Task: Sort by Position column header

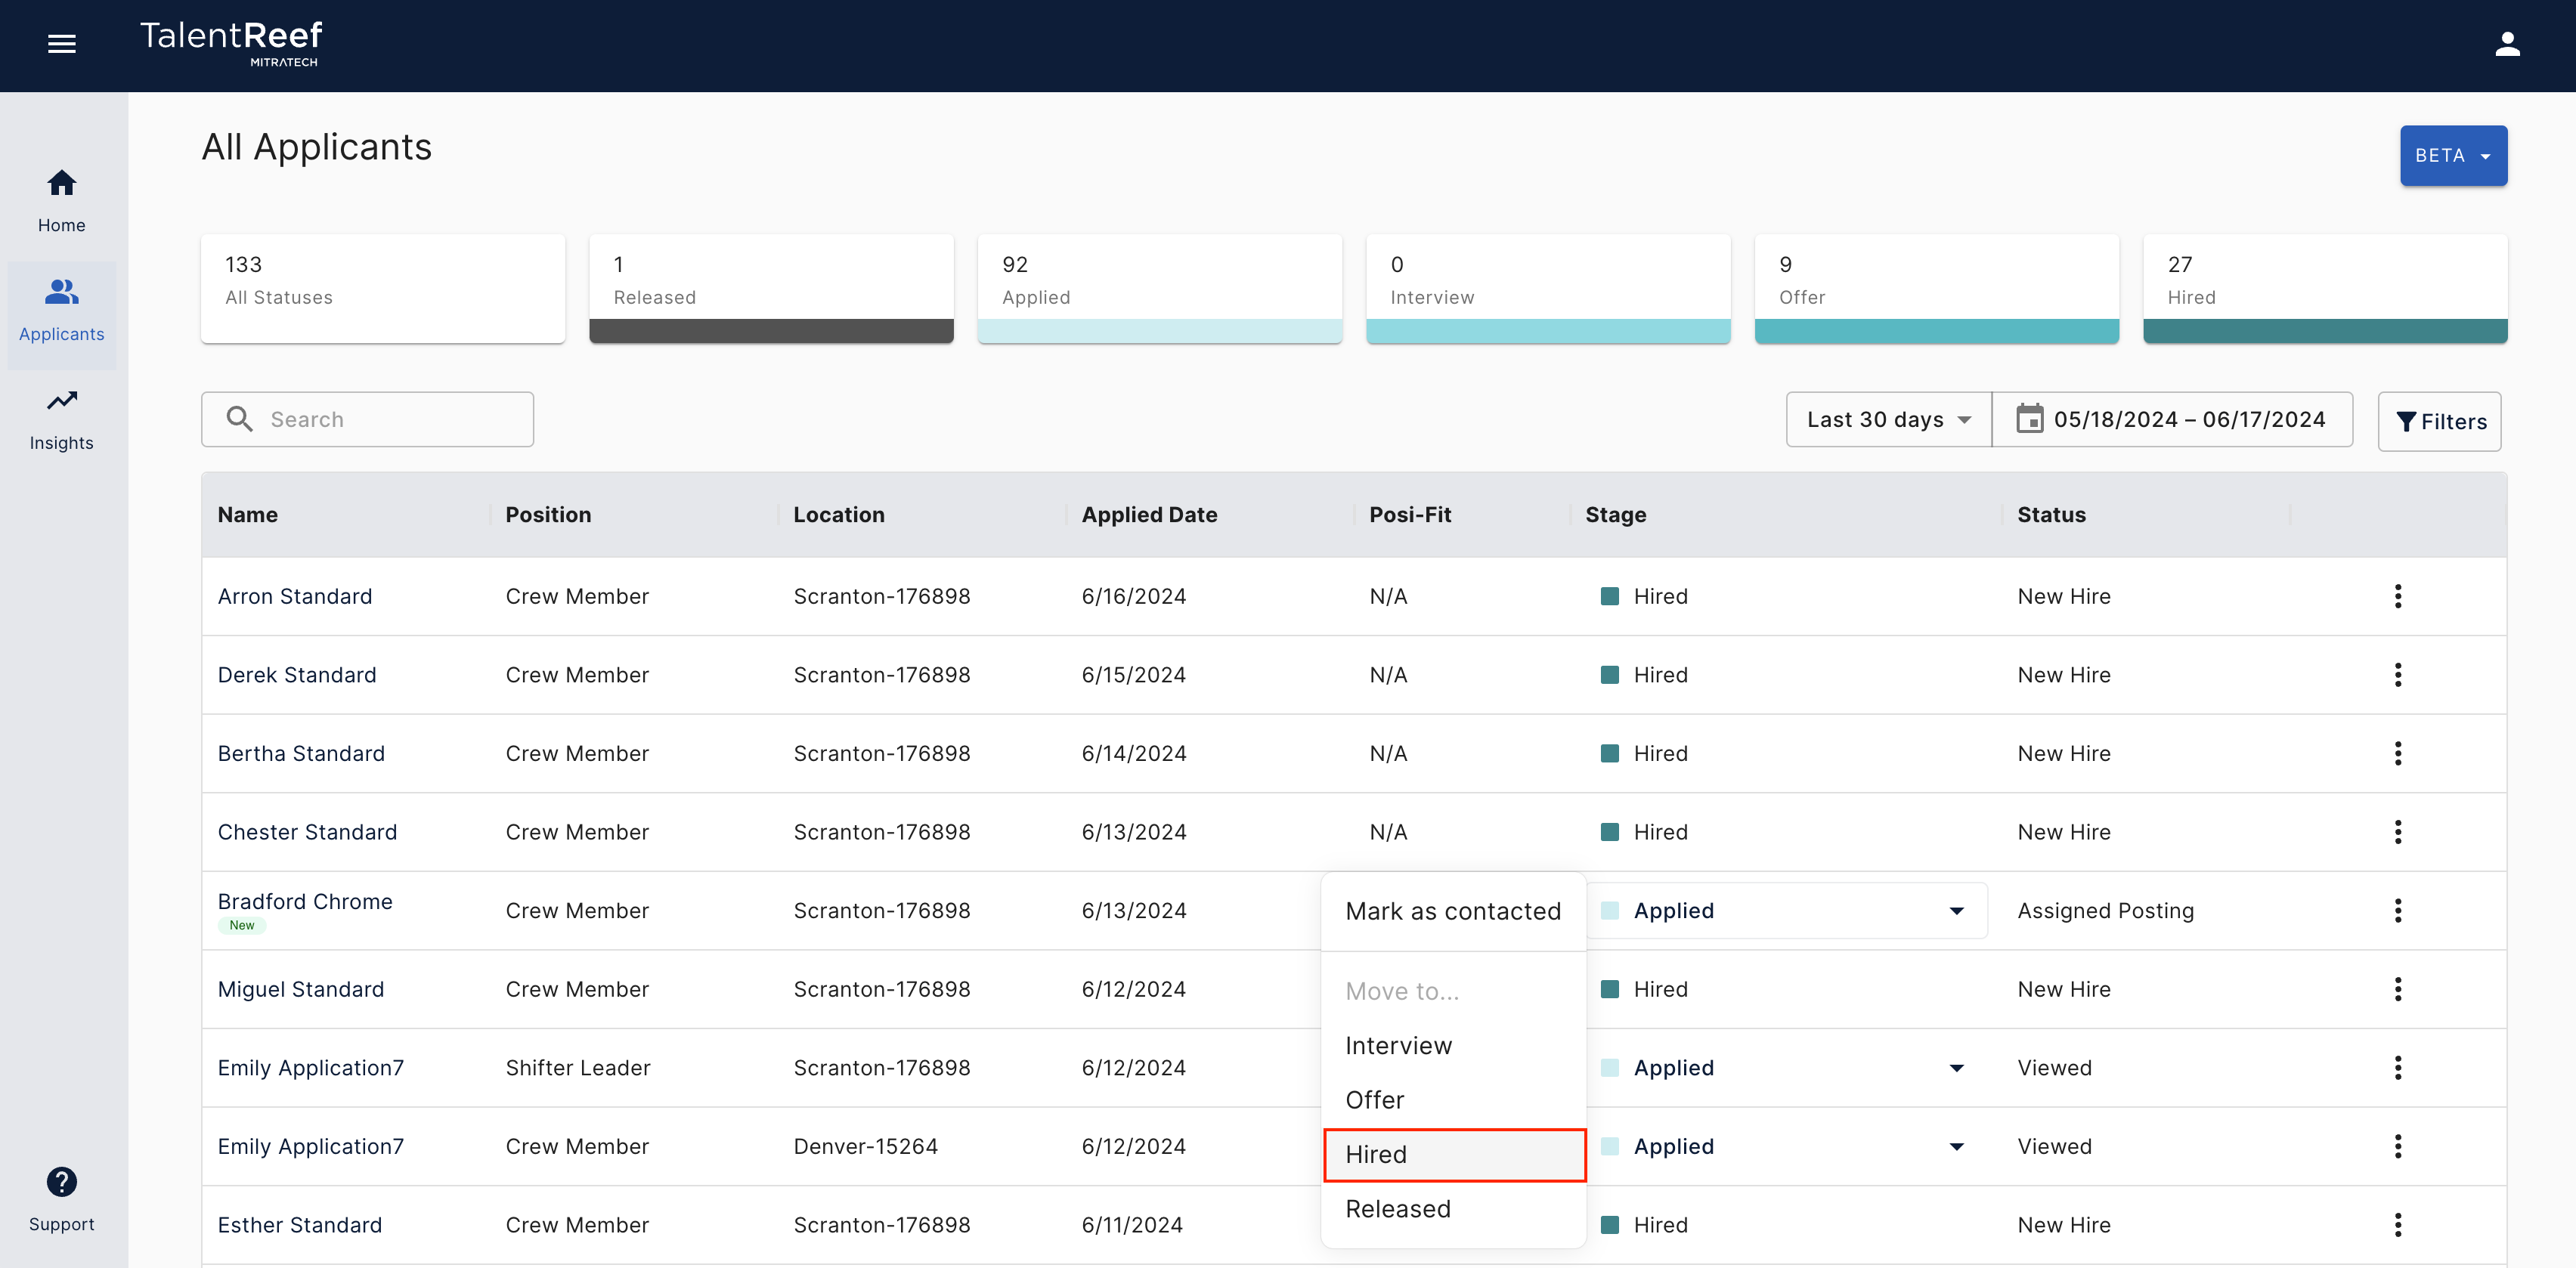Action: [548, 515]
